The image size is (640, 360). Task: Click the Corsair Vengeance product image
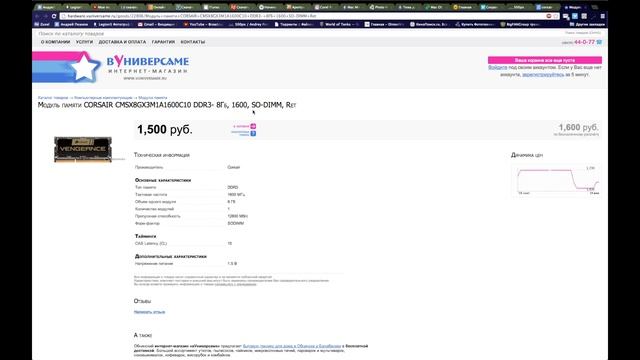tap(83, 149)
